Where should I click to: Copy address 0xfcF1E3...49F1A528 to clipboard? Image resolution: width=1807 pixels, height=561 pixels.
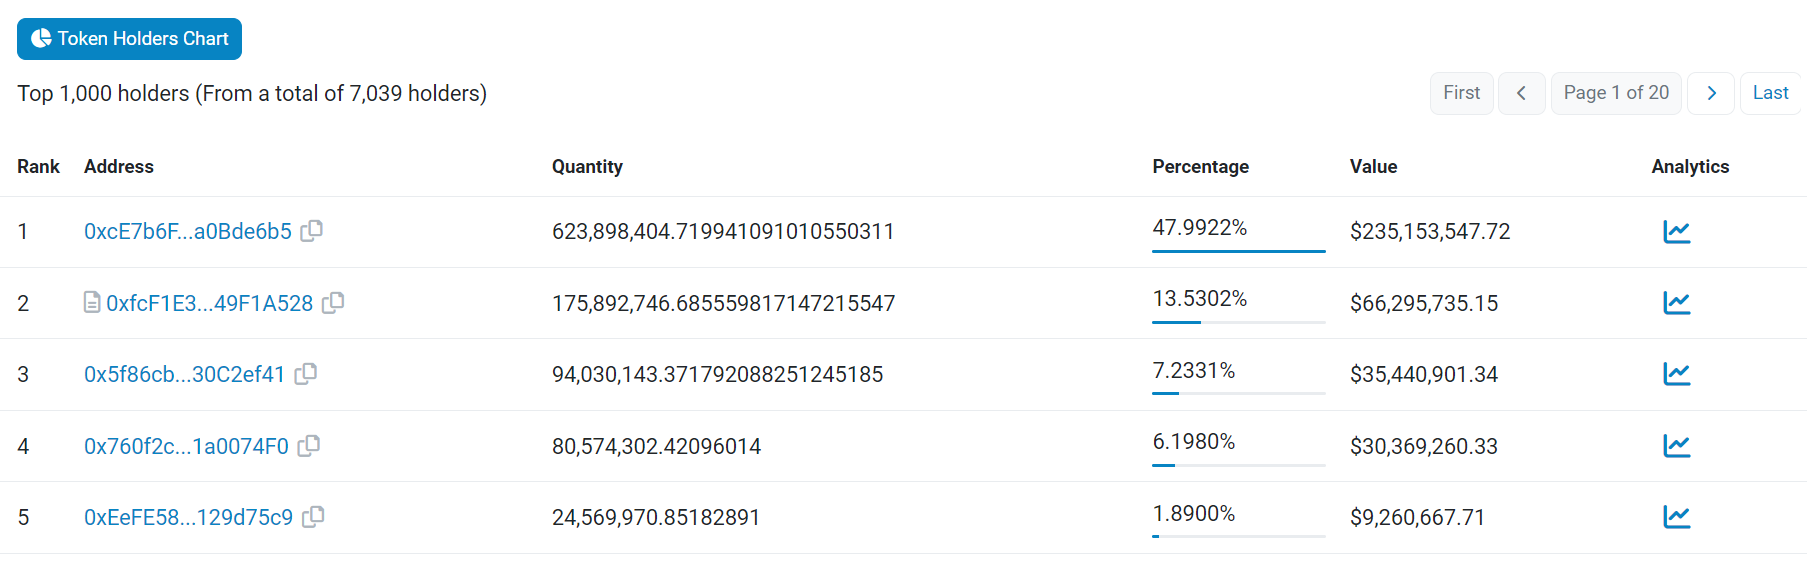pos(333,302)
